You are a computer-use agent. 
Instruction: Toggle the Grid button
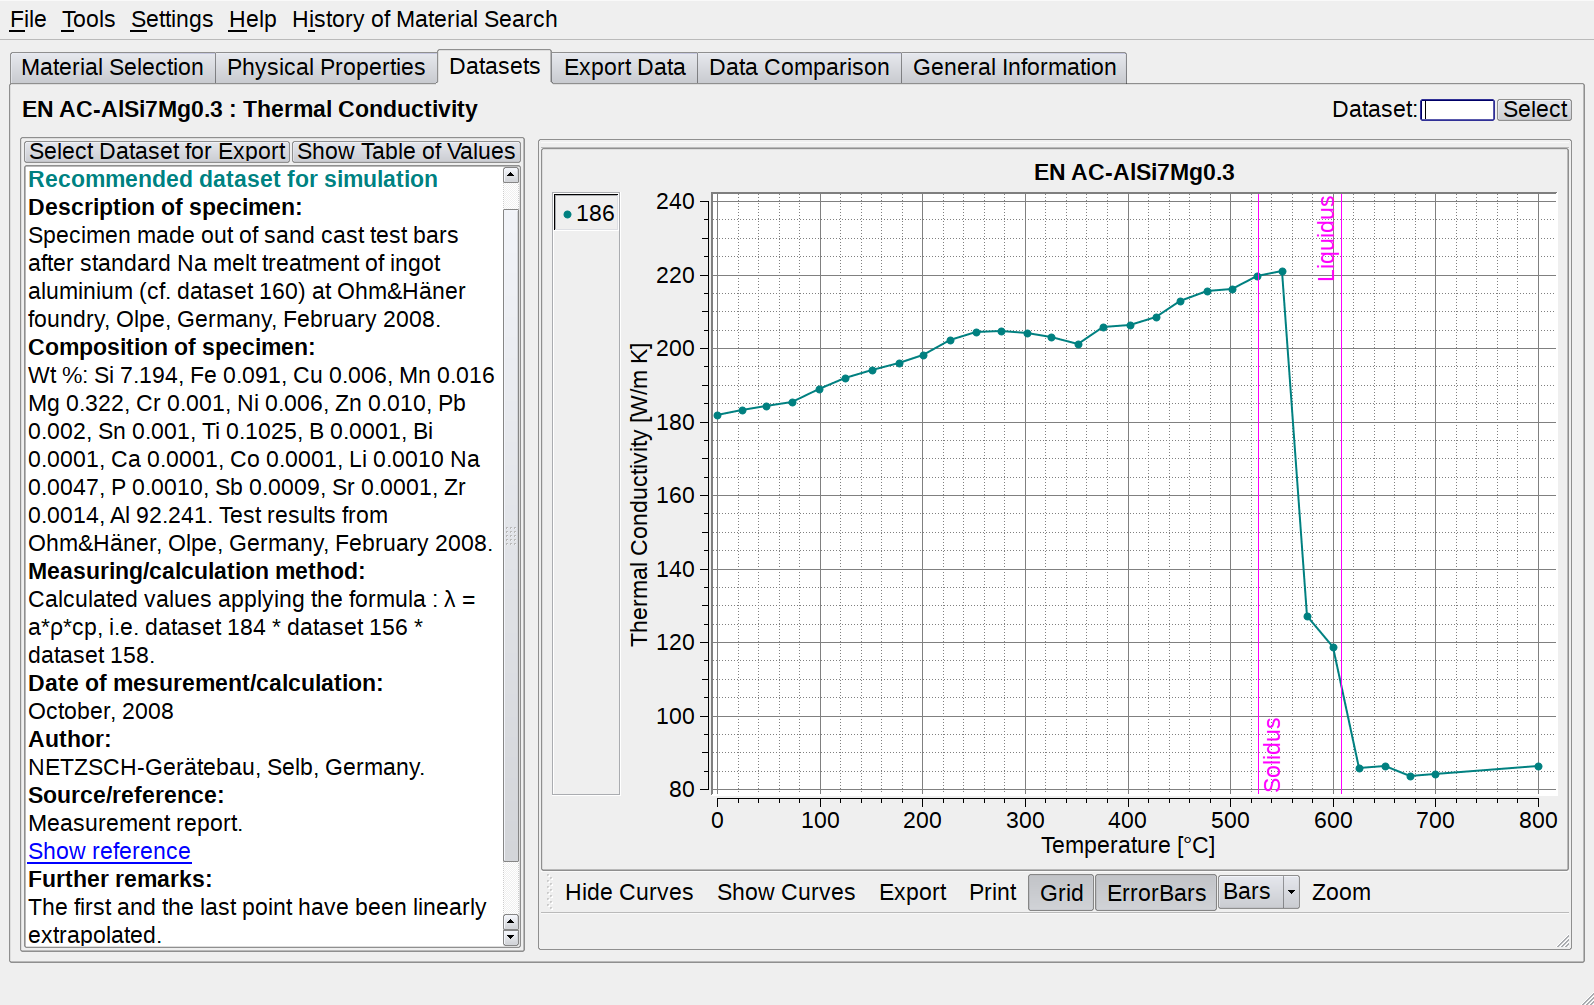tap(1061, 893)
